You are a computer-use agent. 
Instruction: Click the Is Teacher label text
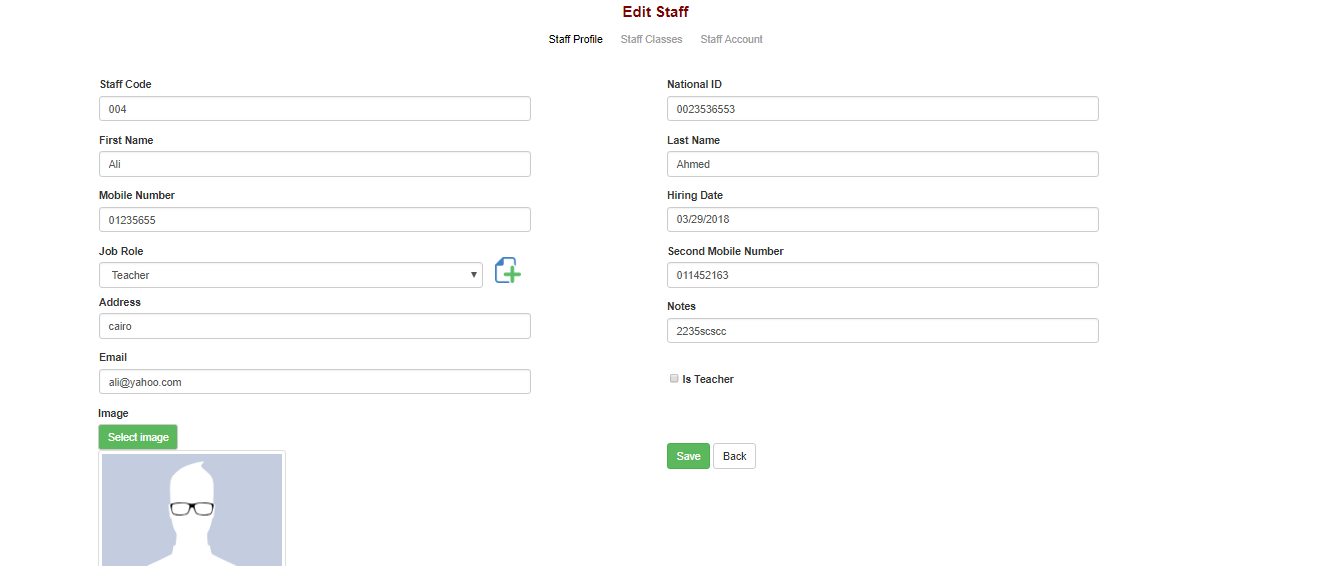708,380
